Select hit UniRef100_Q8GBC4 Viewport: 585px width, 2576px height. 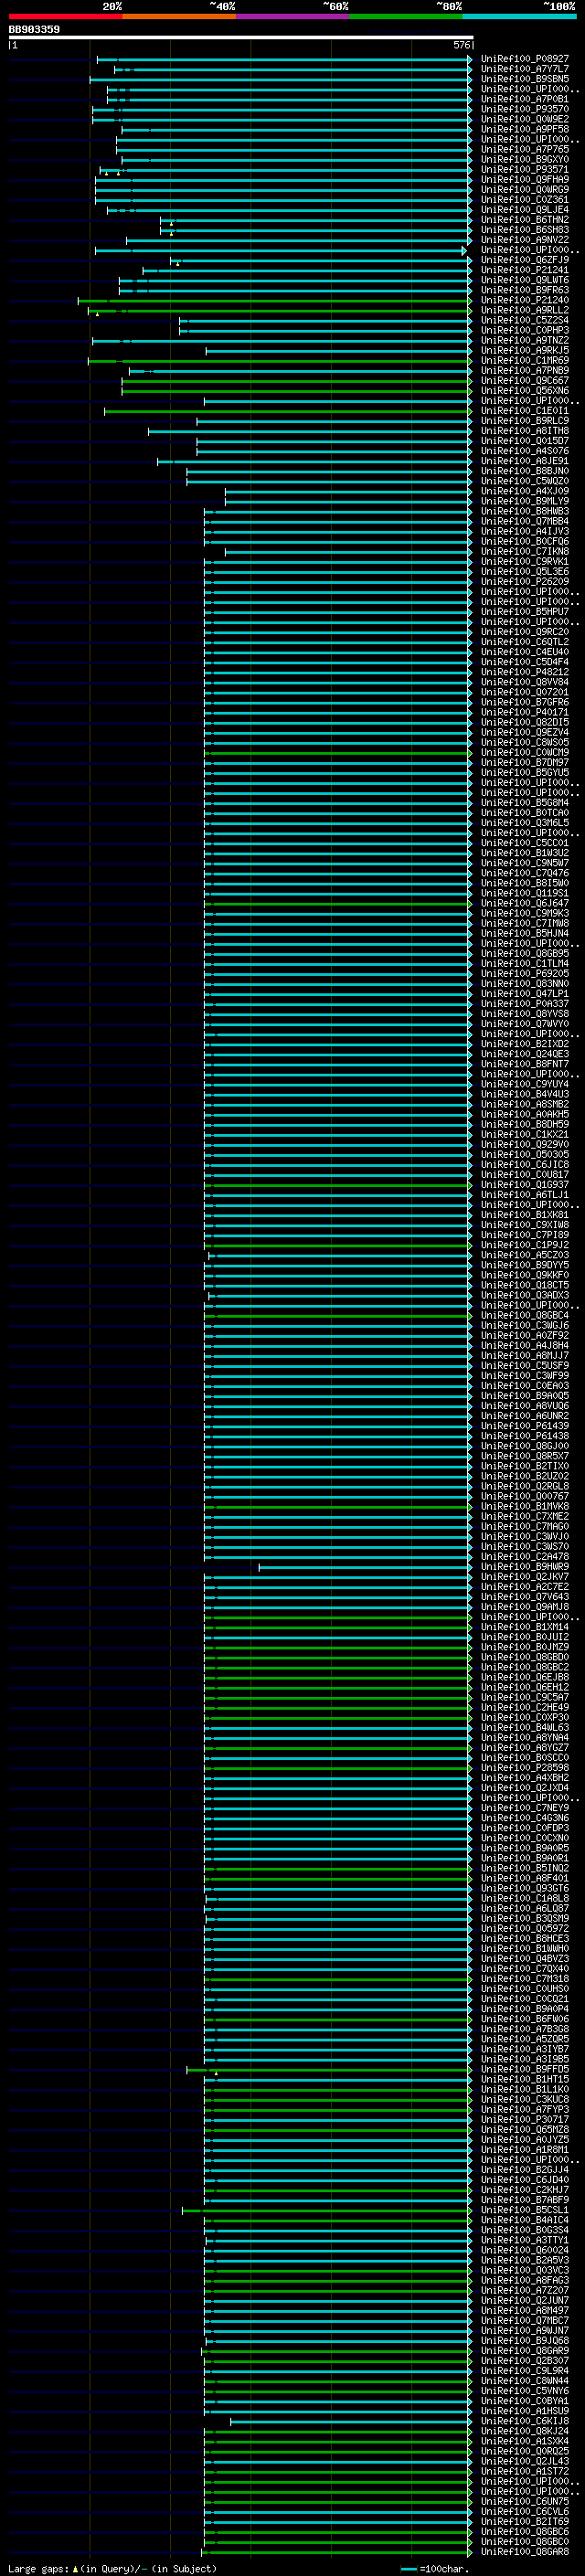tap(525, 1316)
